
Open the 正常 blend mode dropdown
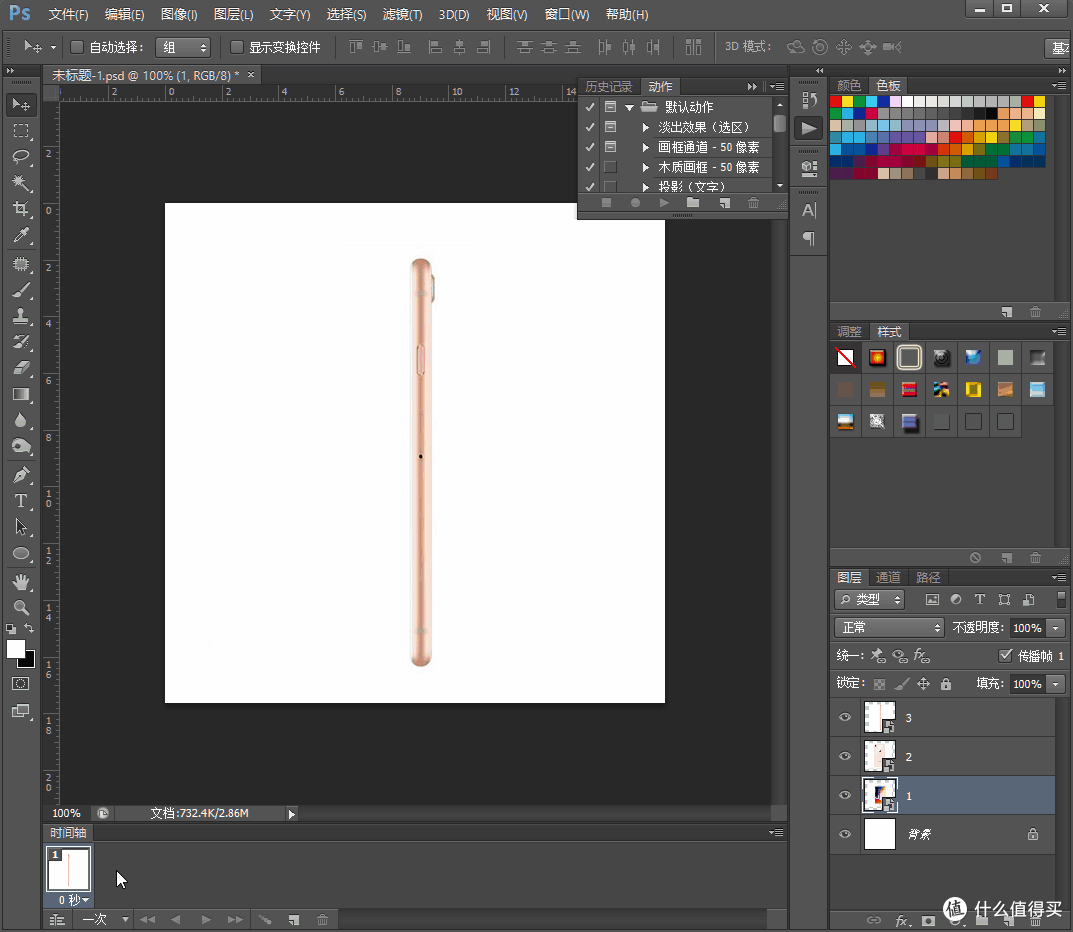coord(889,627)
